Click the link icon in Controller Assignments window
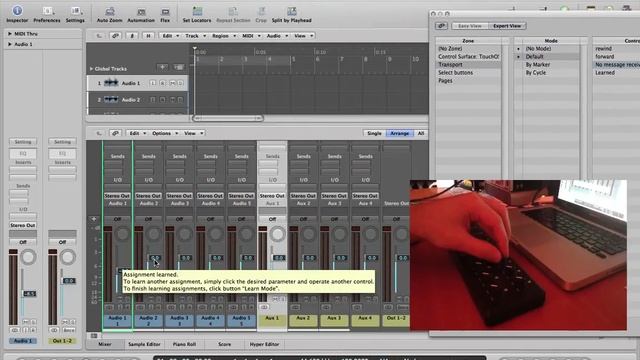Image resolution: width=640 pixels, height=360 pixels. pos(441,26)
